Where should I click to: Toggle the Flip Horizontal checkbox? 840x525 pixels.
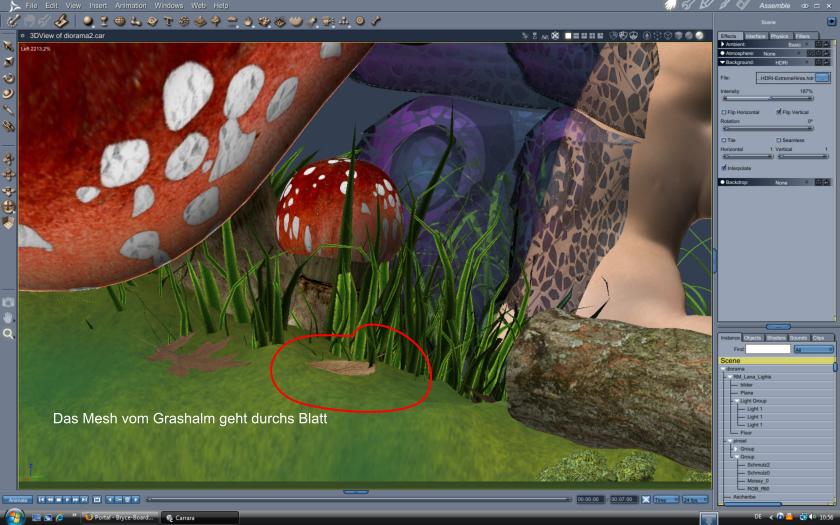[x=724, y=112]
